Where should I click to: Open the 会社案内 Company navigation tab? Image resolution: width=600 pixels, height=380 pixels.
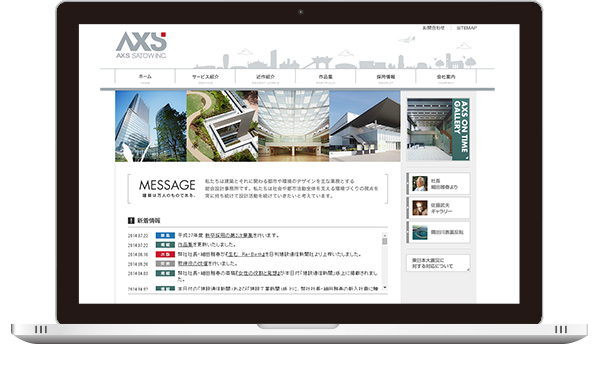(x=446, y=78)
